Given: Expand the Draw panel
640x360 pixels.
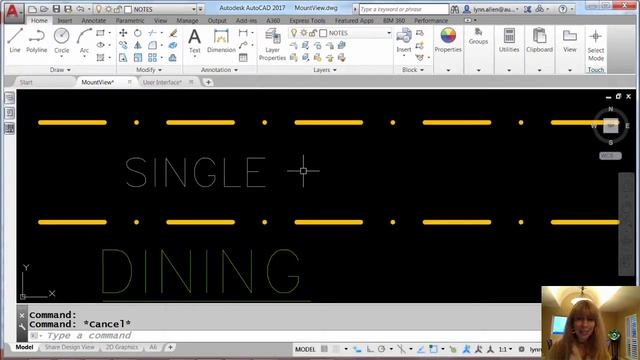Looking at the screenshot, I should [60, 70].
